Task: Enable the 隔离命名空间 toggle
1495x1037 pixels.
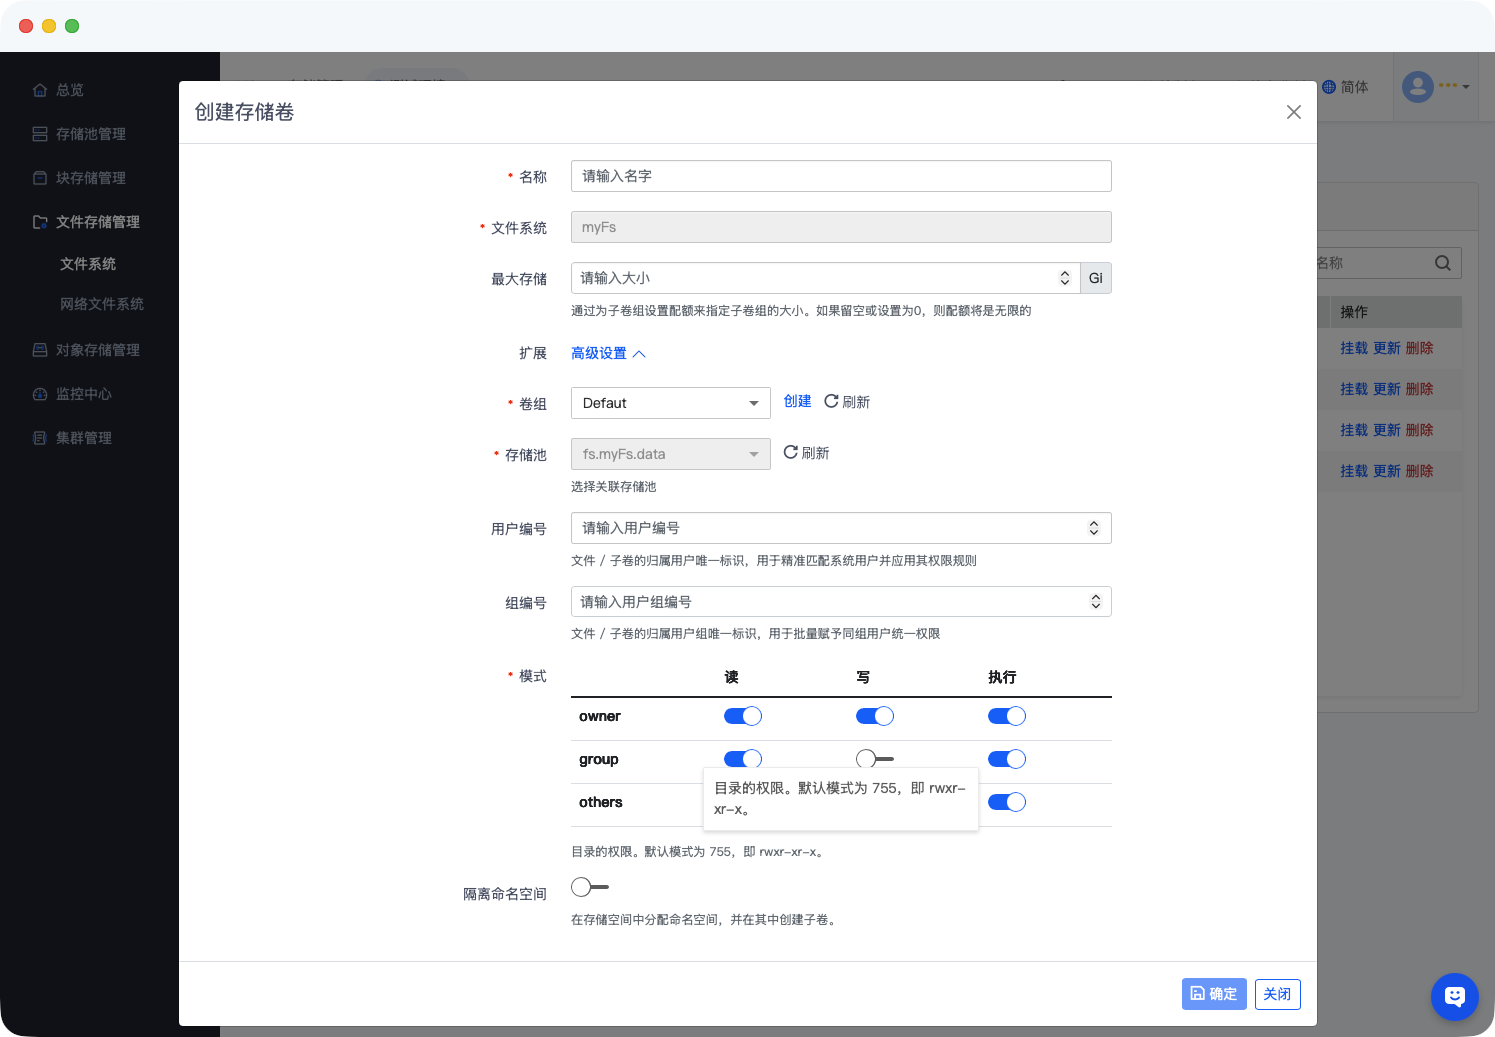Action: [x=589, y=887]
